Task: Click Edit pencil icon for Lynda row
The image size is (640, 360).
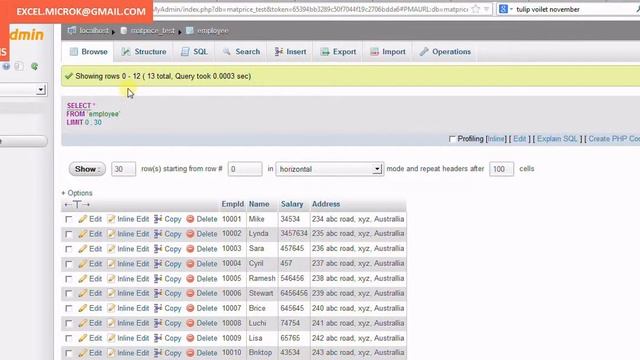Action: [83, 234]
